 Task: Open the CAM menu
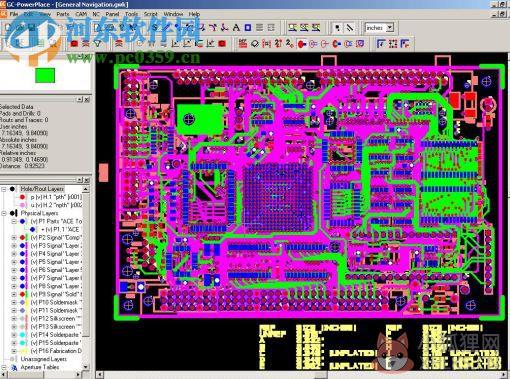tap(81, 14)
